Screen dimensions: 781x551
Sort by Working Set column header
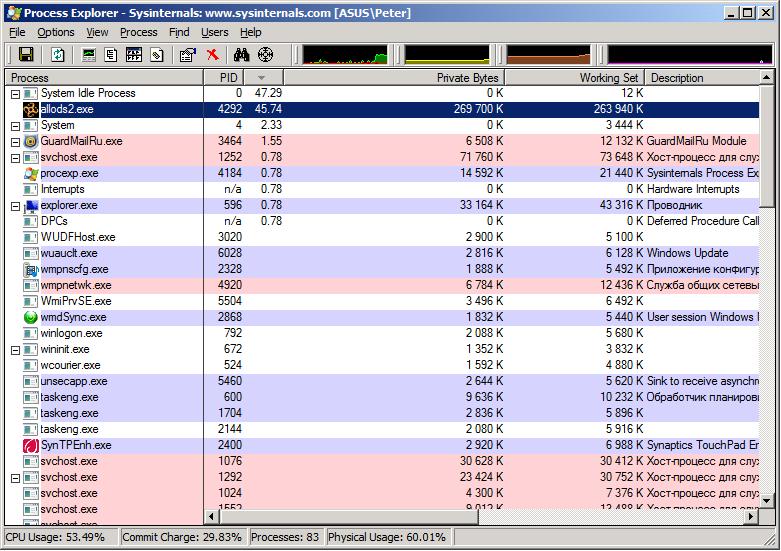click(x=575, y=78)
